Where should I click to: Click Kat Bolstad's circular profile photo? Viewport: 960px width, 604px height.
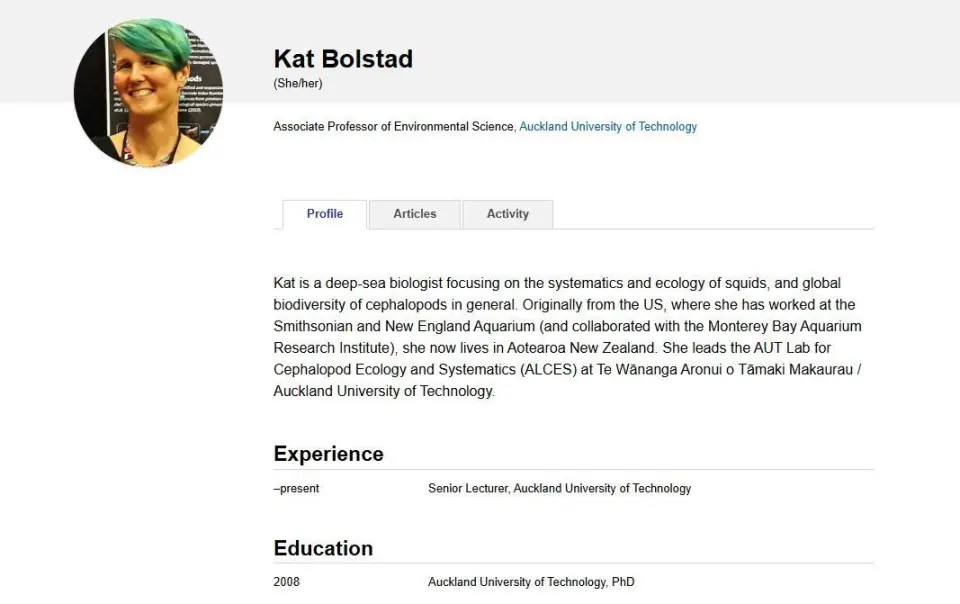click(149, 92)
